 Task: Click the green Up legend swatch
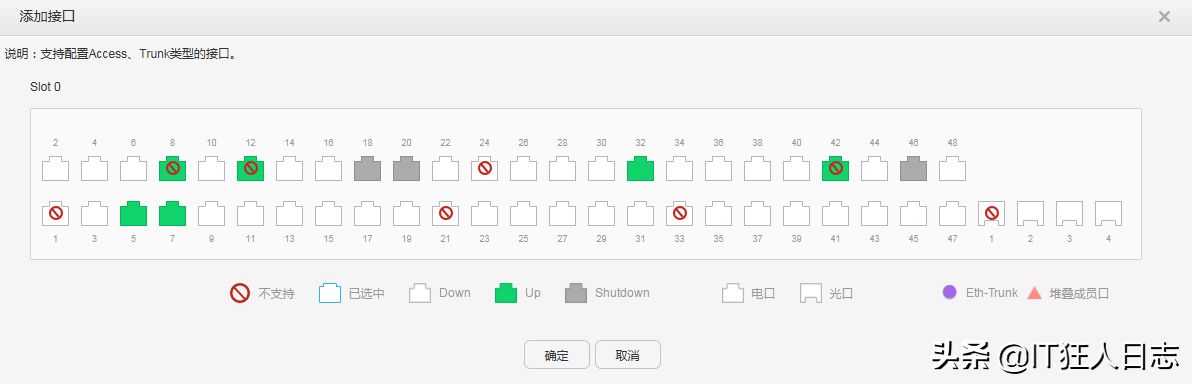pyautogui.click(x=506, y=293)
